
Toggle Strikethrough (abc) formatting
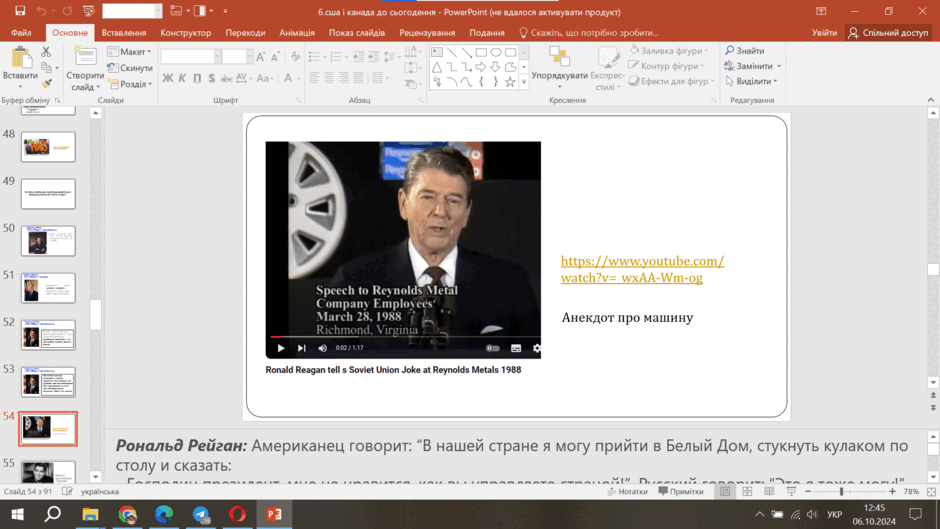pos(226,78)
